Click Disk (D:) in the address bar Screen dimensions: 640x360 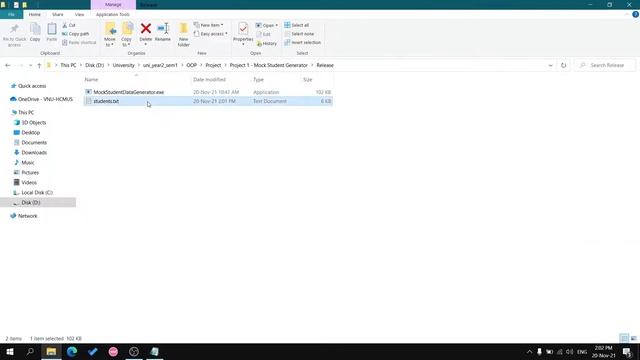(94, 65)
